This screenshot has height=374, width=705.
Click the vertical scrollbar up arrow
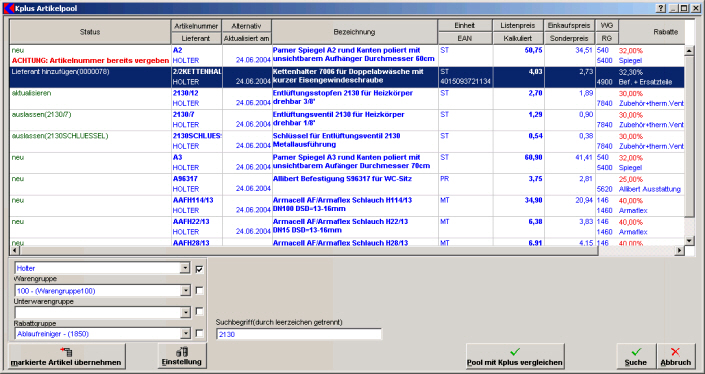pos(689,50)
